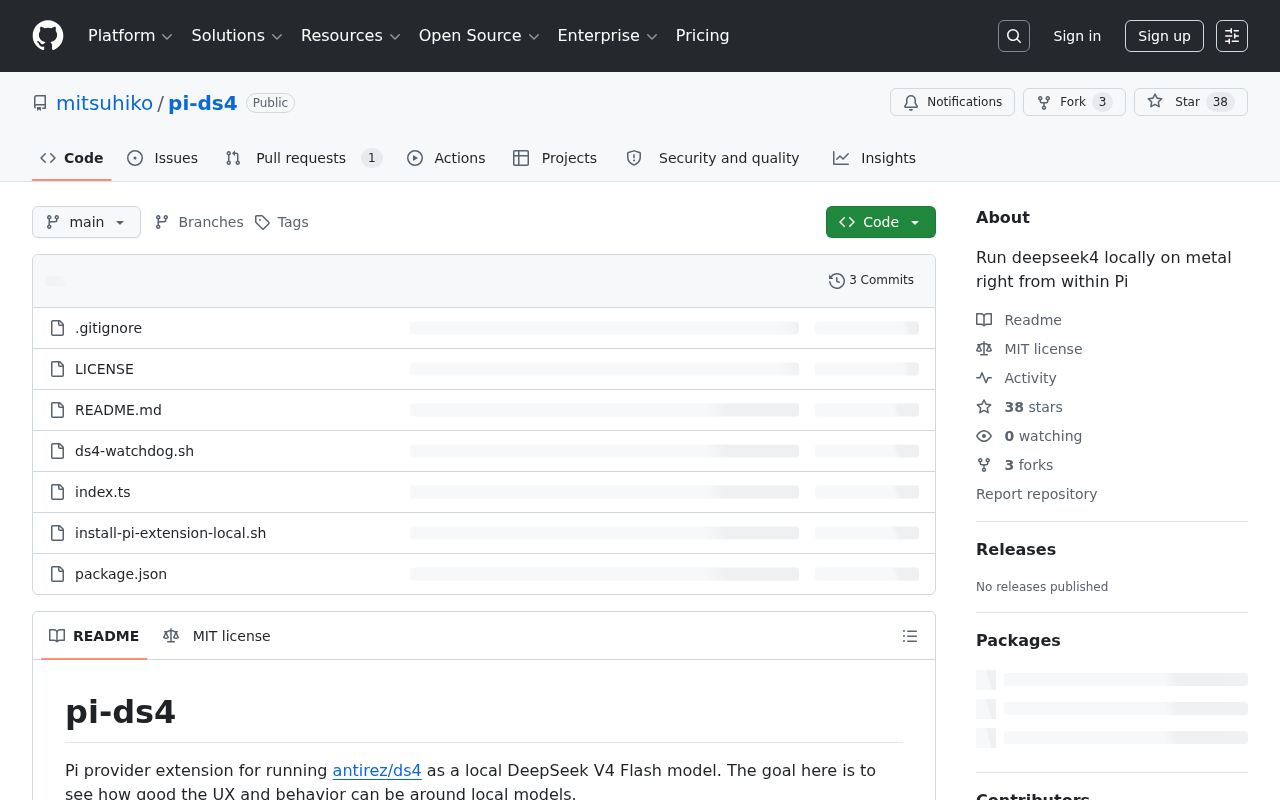
Task: Open the LICENSE file
Action: (x=104, y=369)
